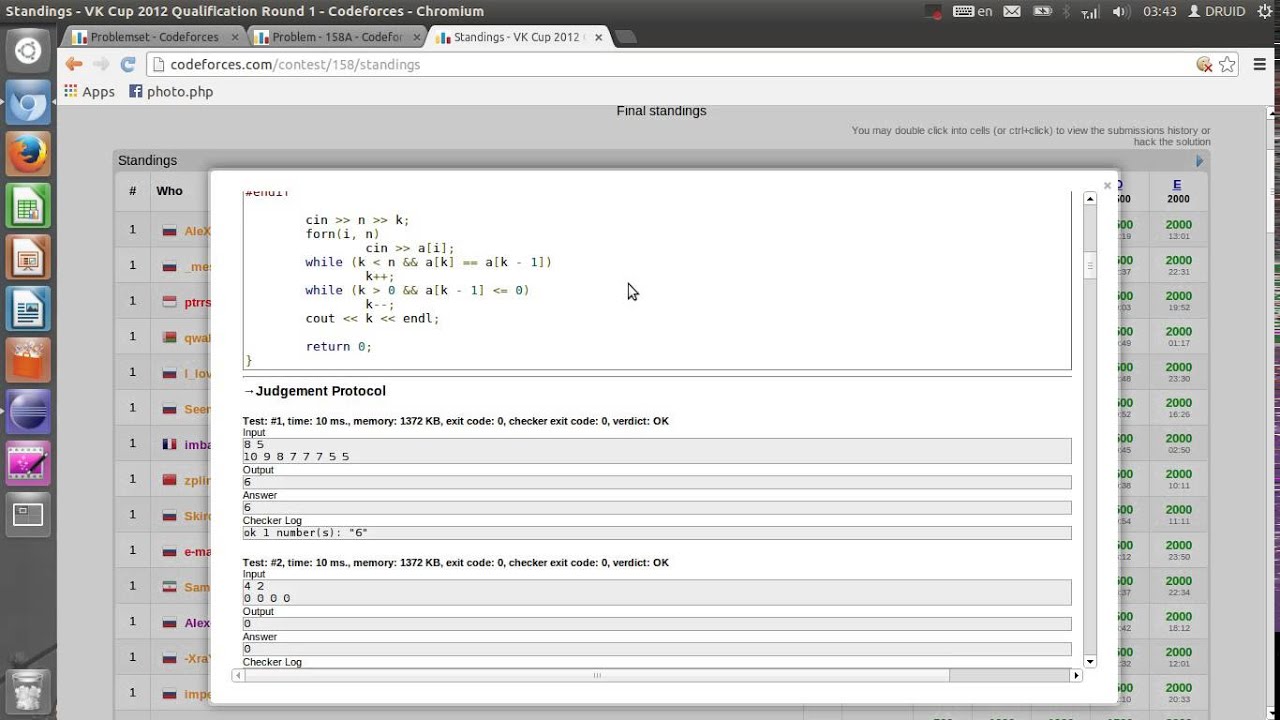Click the popup's vertical scrollbar thumb
Screen dimensions: 1280x720
click(x=1090, y=265)
